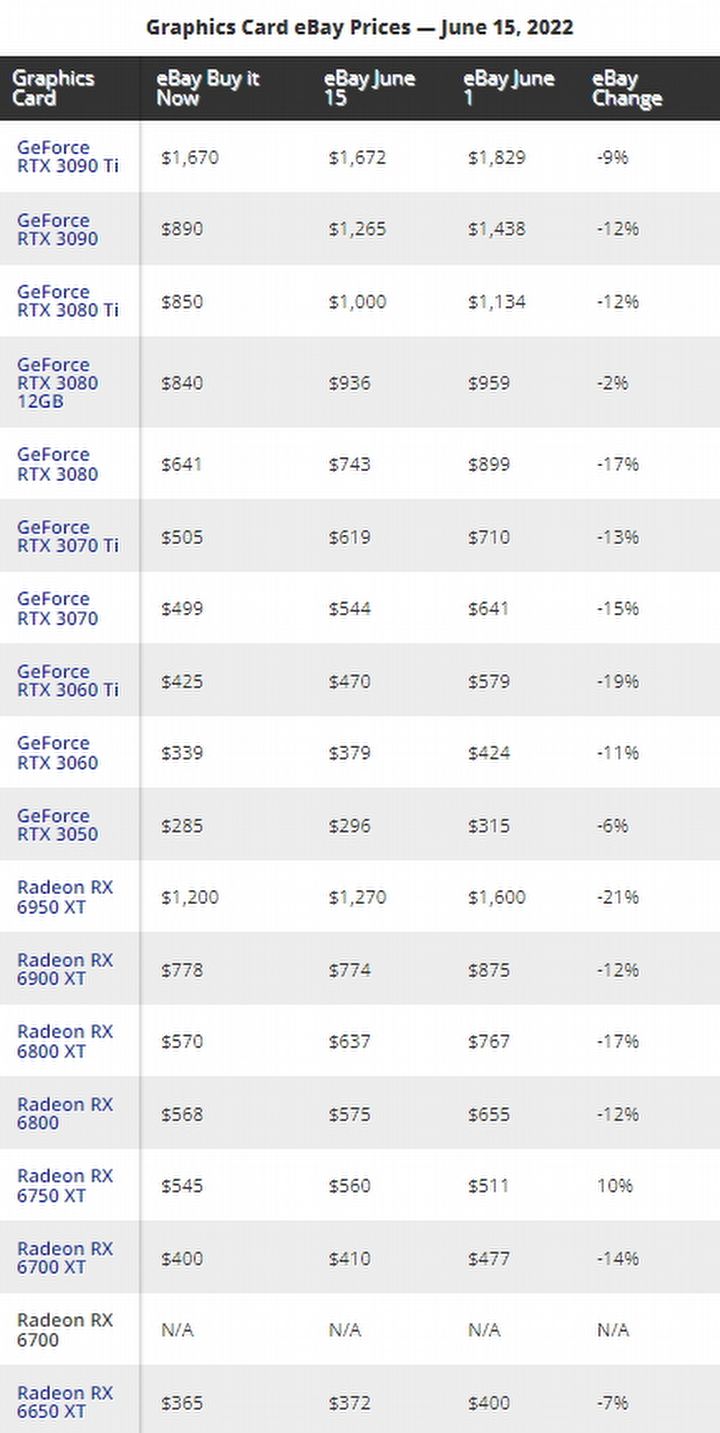Select the eBay Change column header
The height and width of the screenshot is (1433, 720).
(x=627, y=88)
